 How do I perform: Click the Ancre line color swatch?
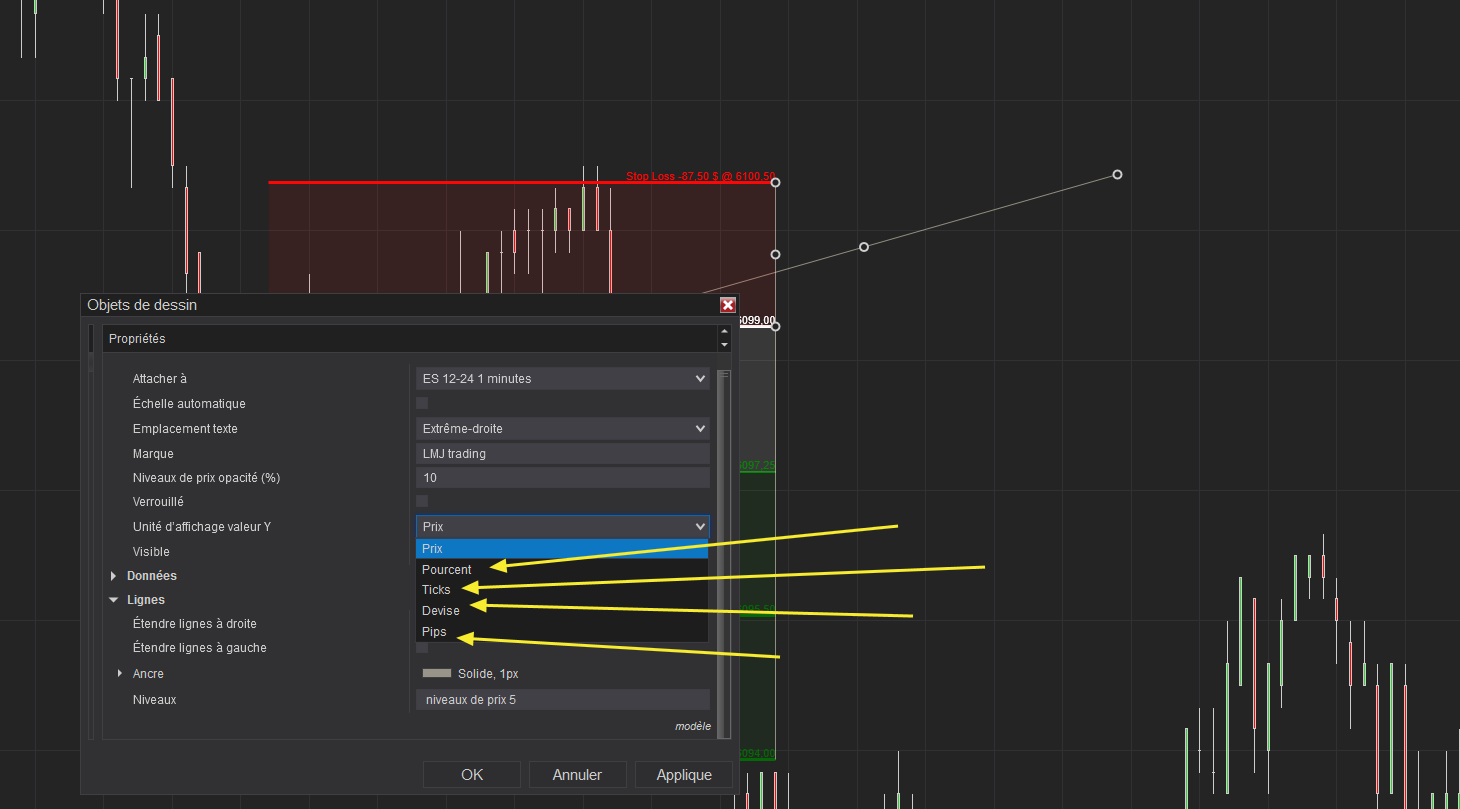(x=437, y=674)
